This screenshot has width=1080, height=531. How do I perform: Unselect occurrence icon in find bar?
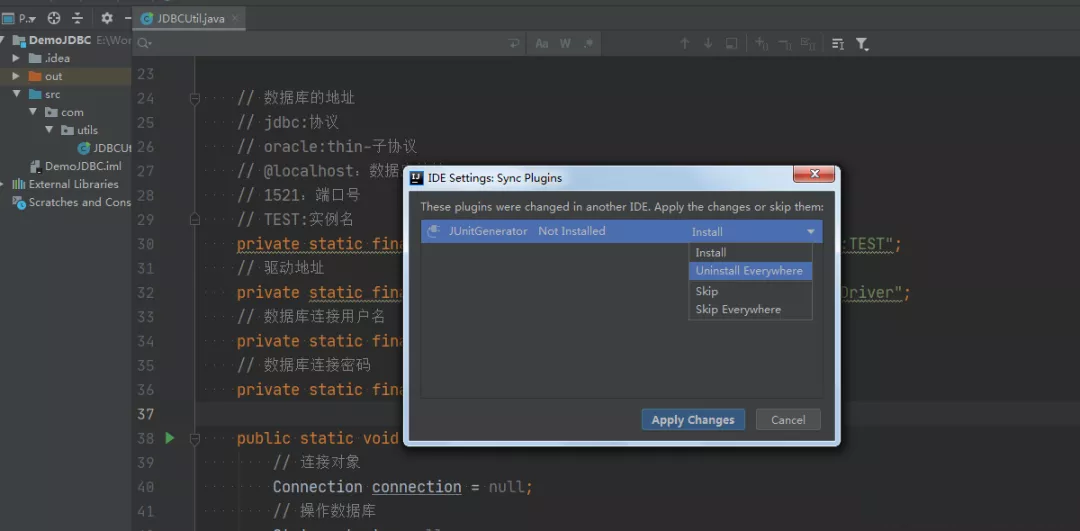click(785, 43)
